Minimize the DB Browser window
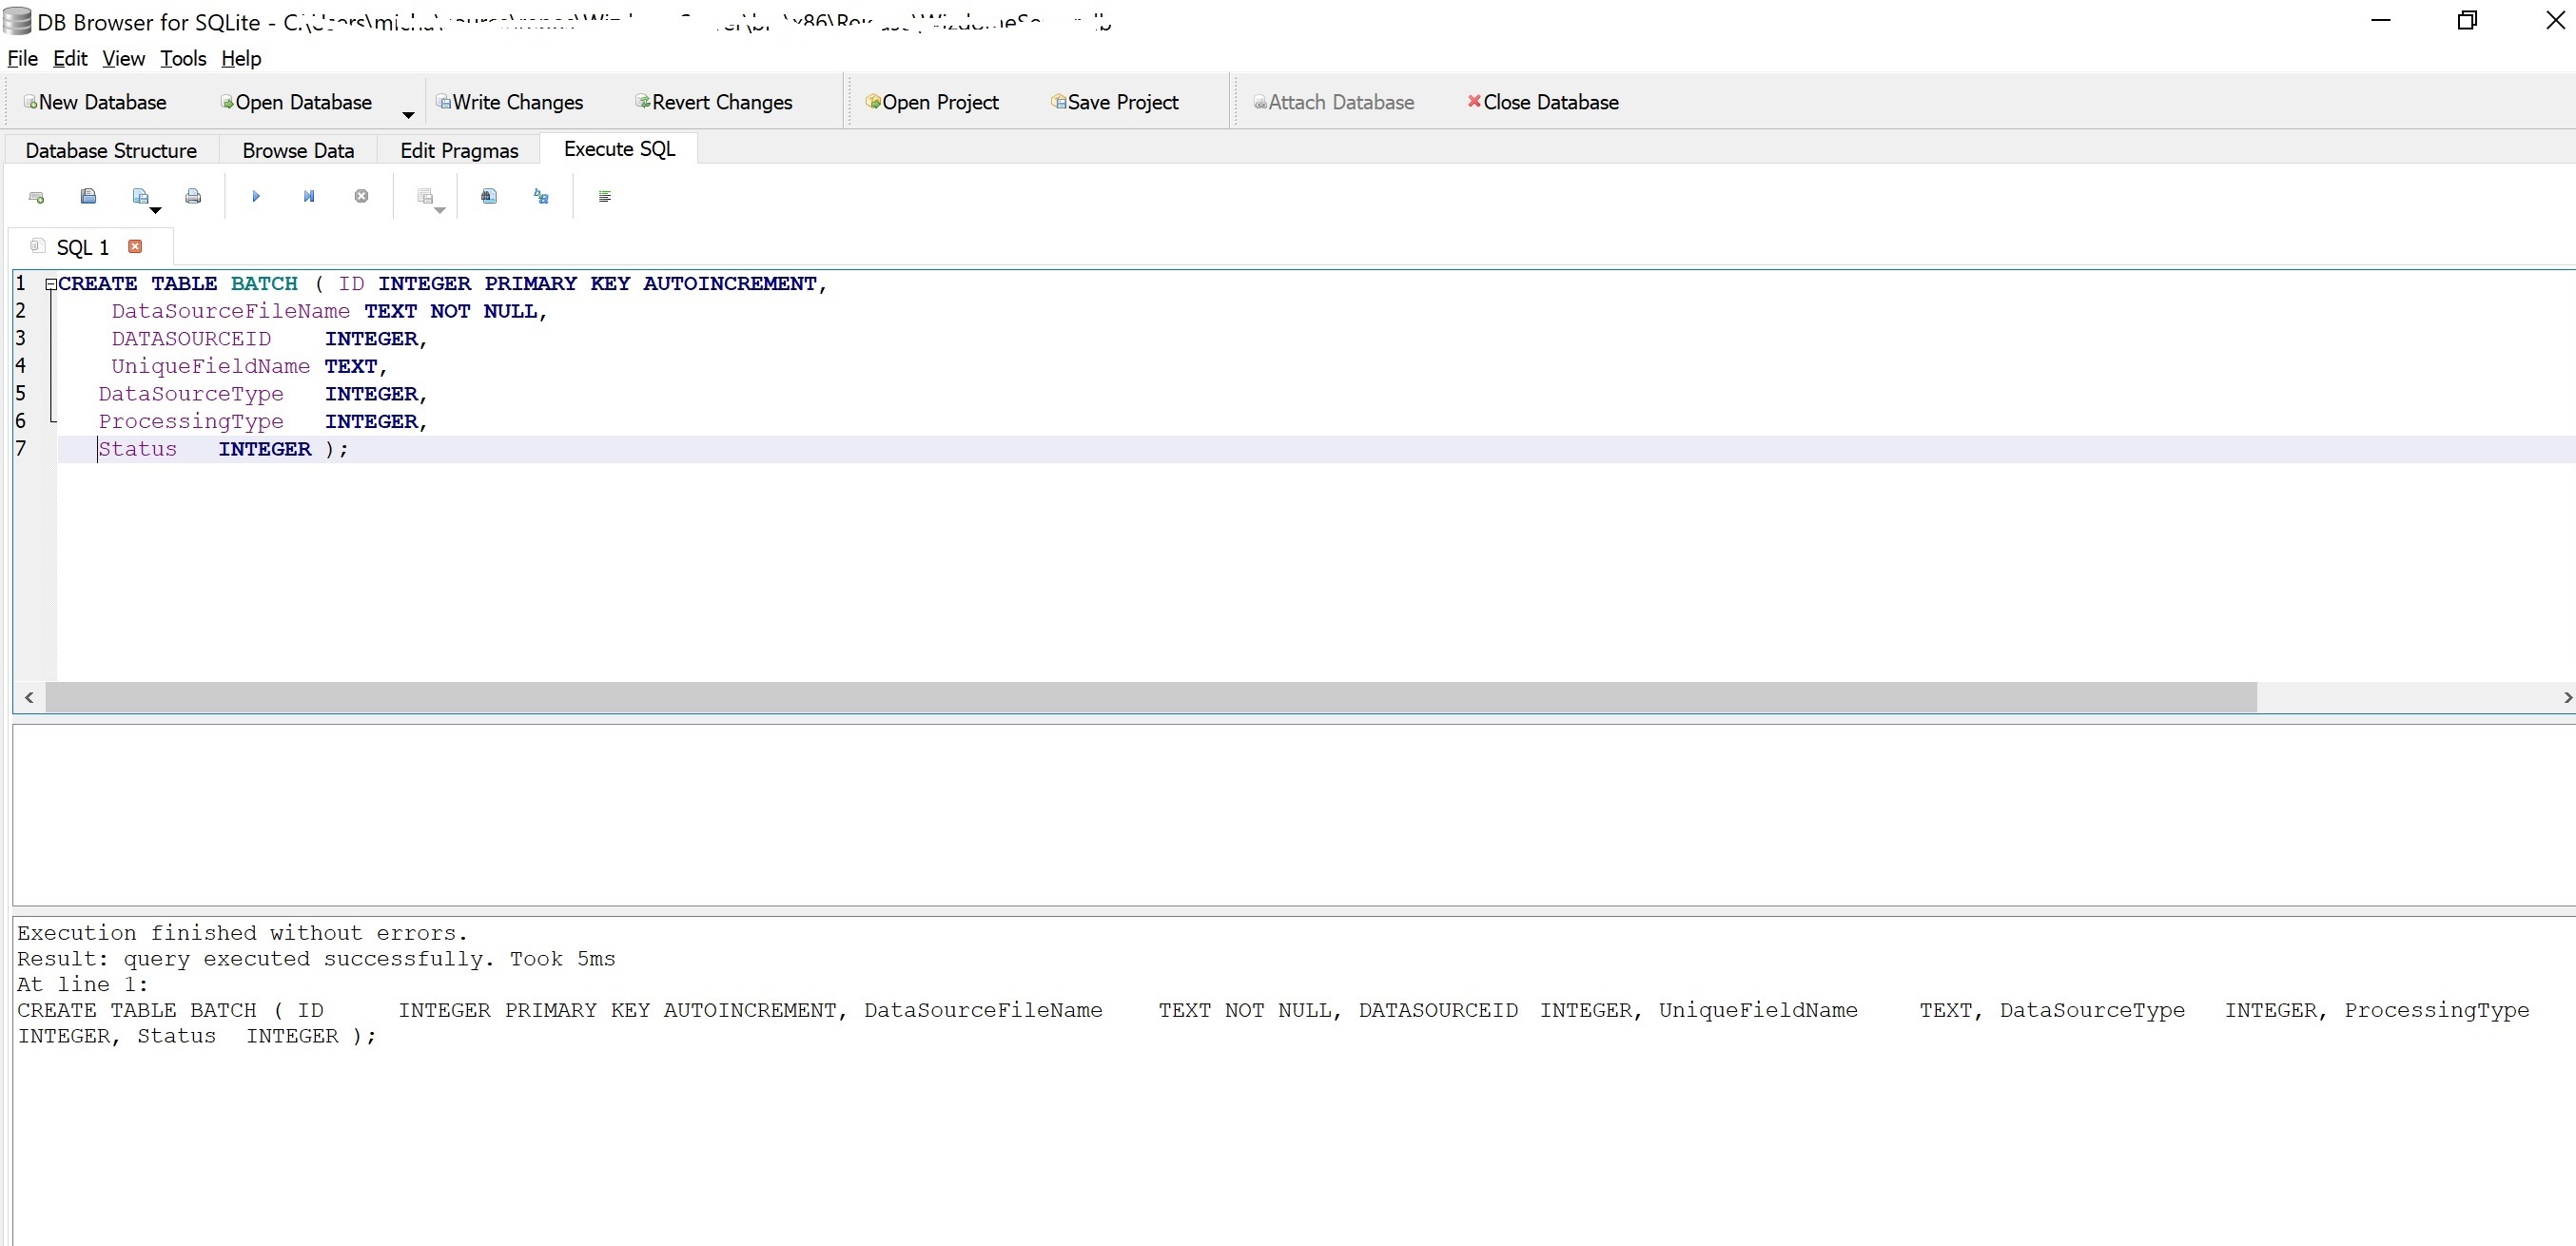2576x1246 pixels. (x=2381, y=20)
